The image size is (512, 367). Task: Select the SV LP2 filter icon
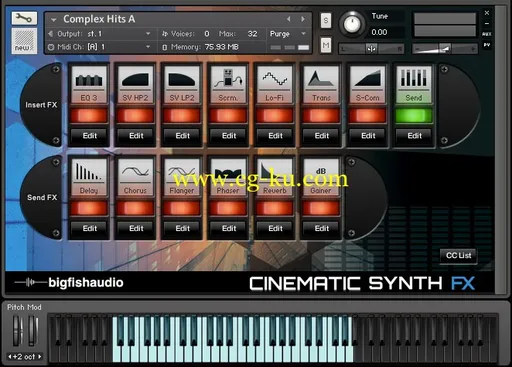pos(182,80)
